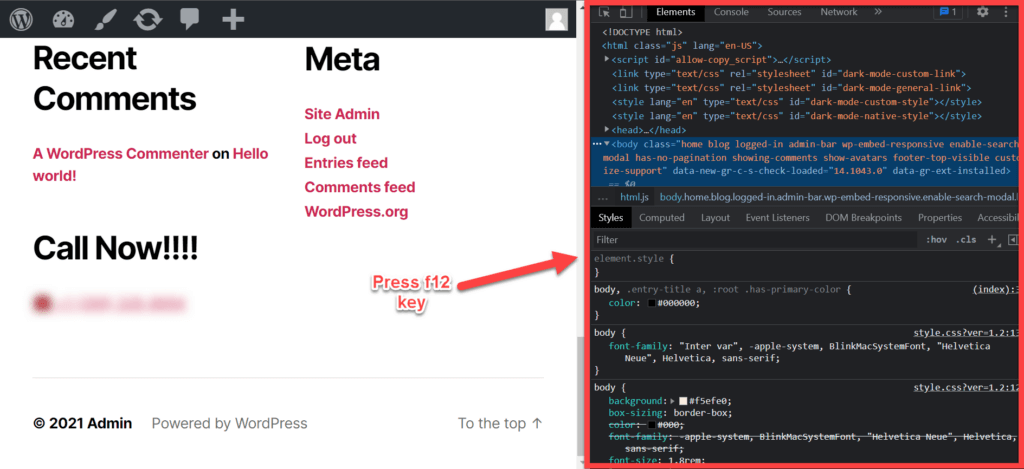The image size is (1024, 469).
Task: Open the dashboard gauge icon
Action: click(x=63, y=19)
